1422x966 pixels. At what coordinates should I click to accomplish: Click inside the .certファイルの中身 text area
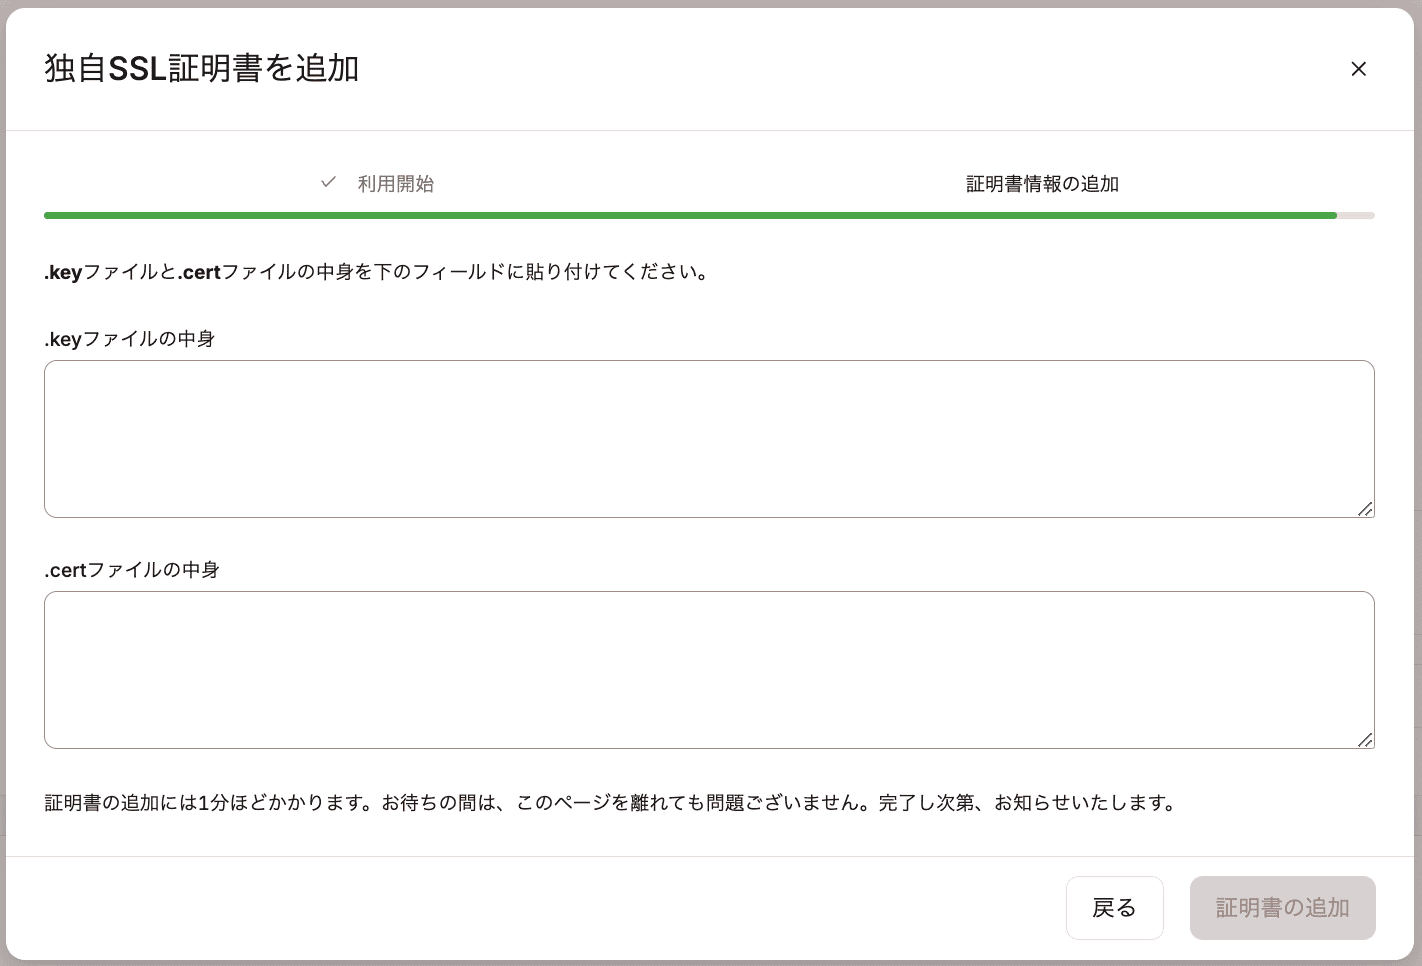pyautogui.click(x=709, y=670)
